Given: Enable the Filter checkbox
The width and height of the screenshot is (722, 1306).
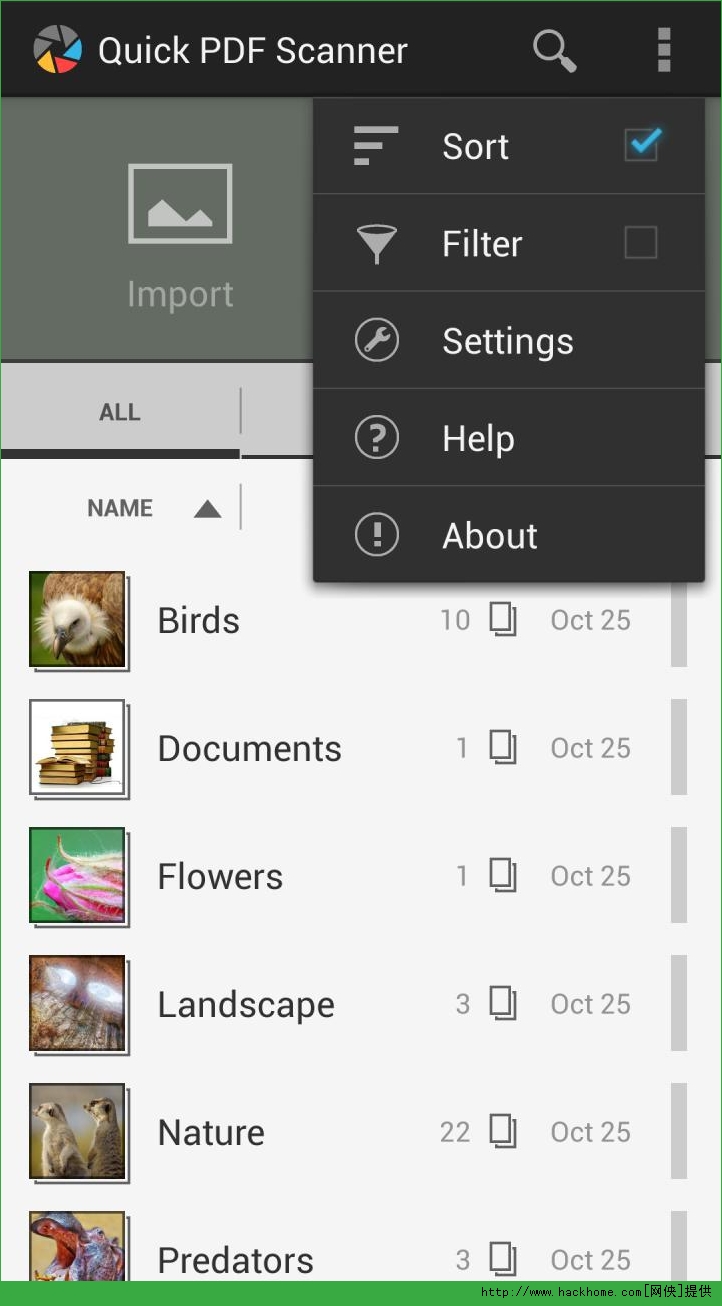Looking at the screenshot, I should pyautogui.click(x=641, y=243).
